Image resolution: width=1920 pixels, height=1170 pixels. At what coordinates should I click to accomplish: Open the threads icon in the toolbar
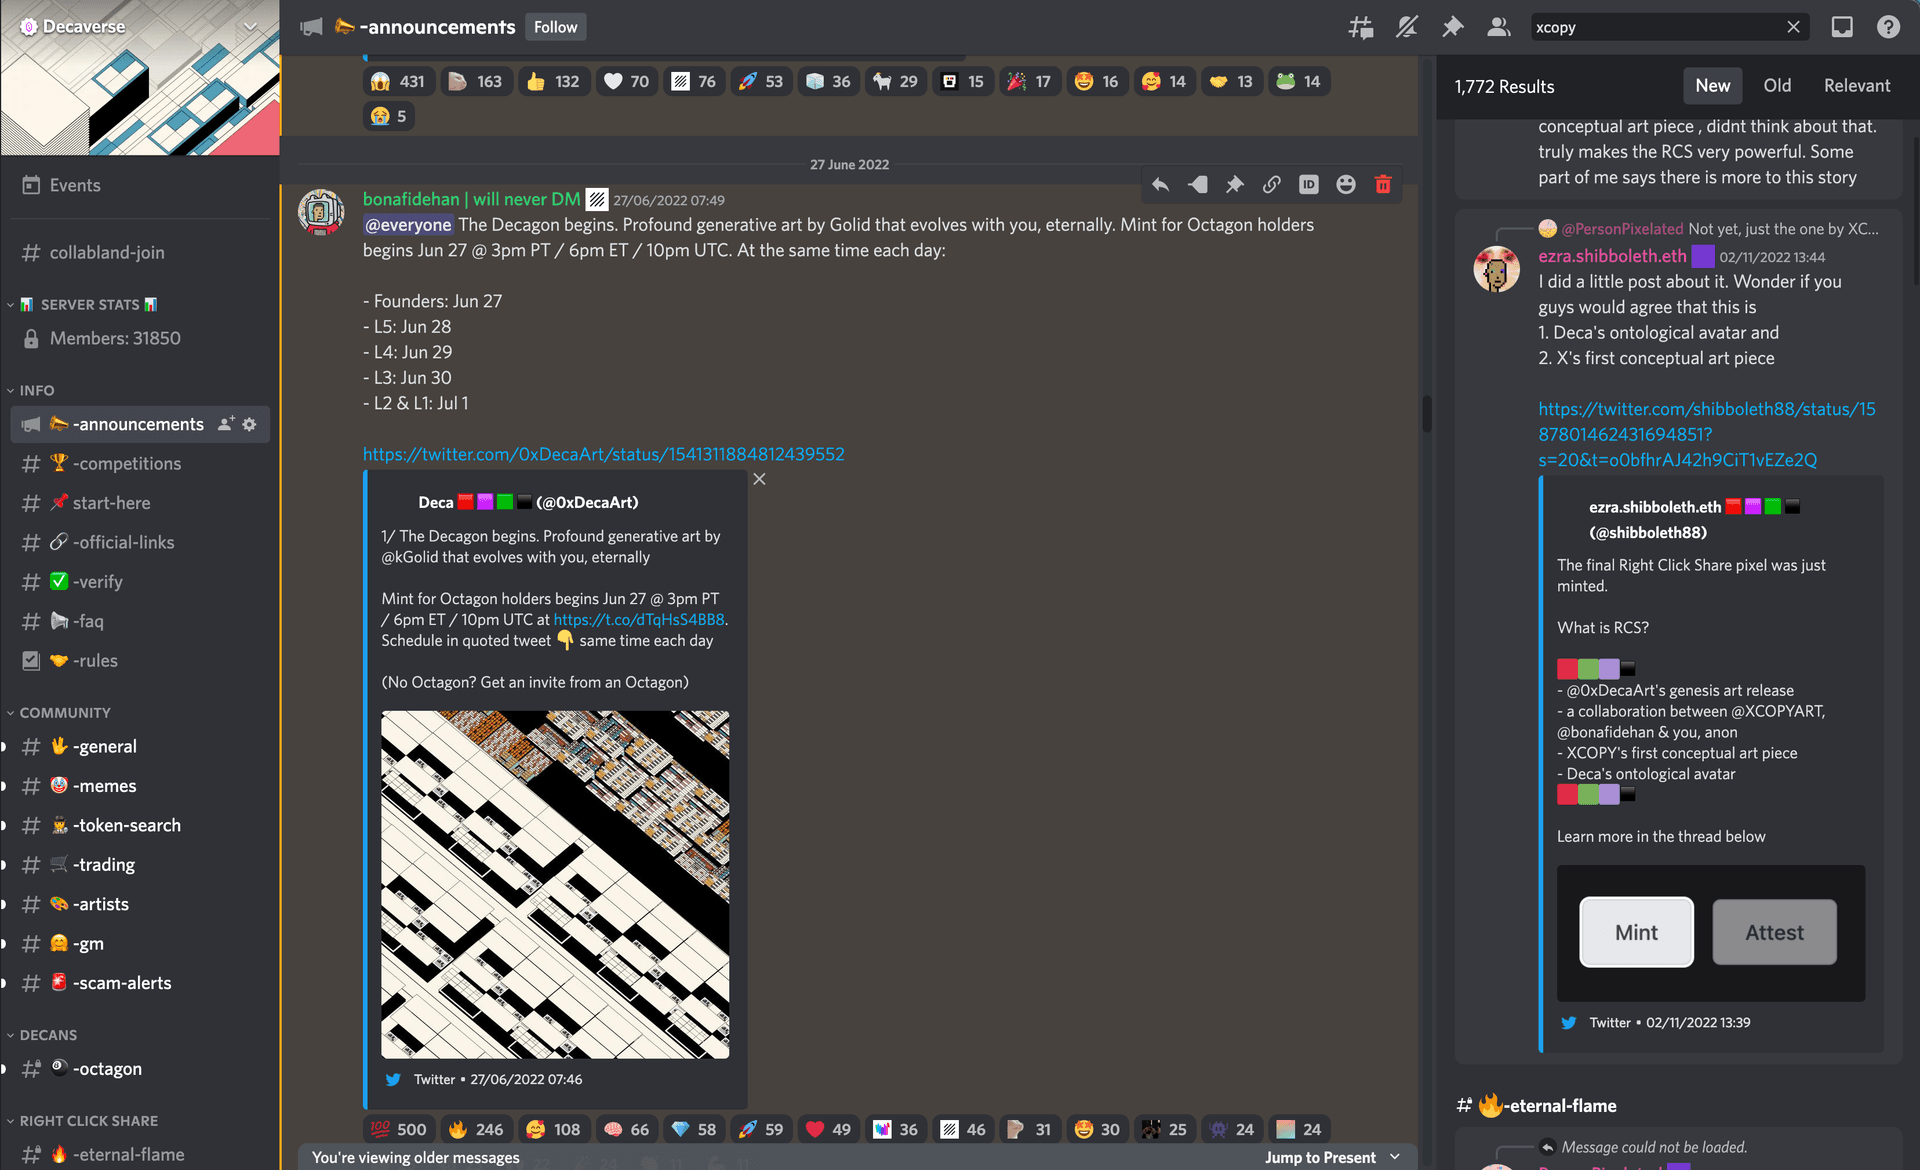(1360, 27)
